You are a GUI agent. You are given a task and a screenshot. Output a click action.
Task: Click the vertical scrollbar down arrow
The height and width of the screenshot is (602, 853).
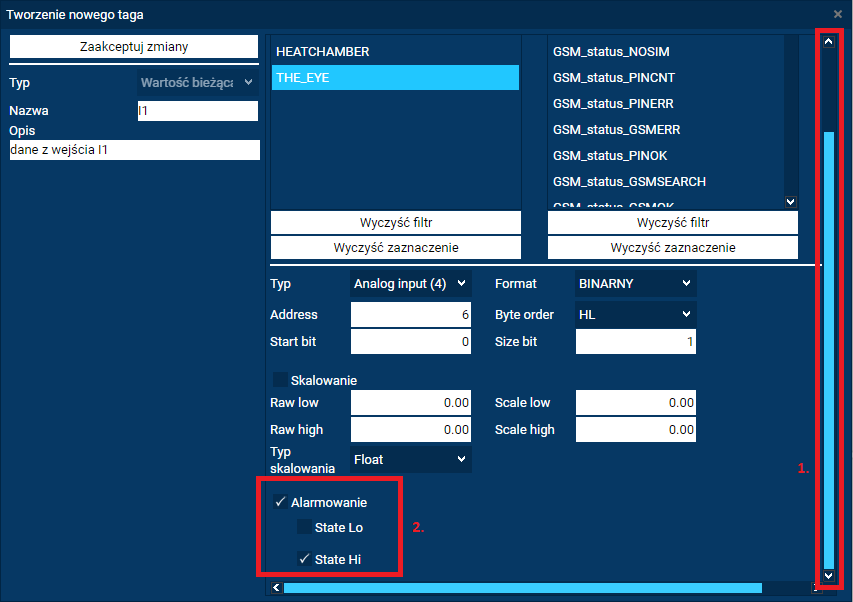click(828, 576)
